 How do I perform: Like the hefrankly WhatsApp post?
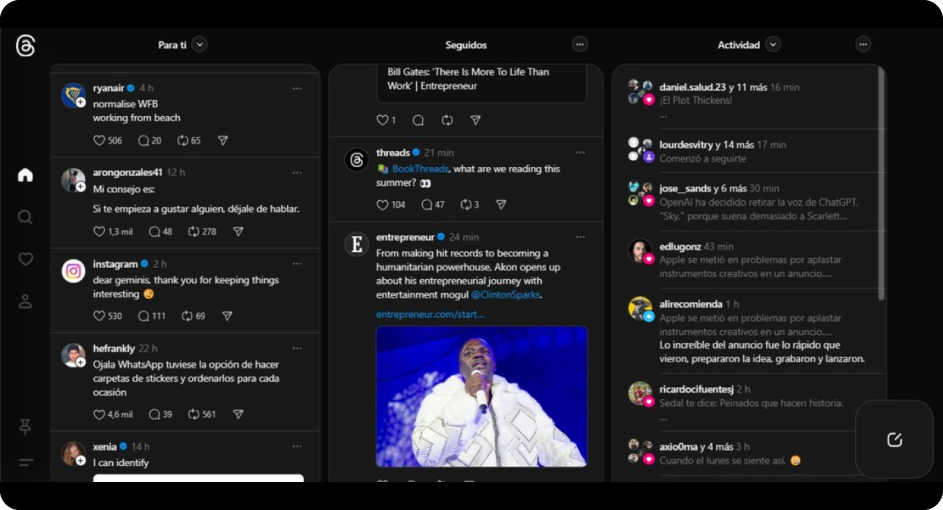click(99, 414)
